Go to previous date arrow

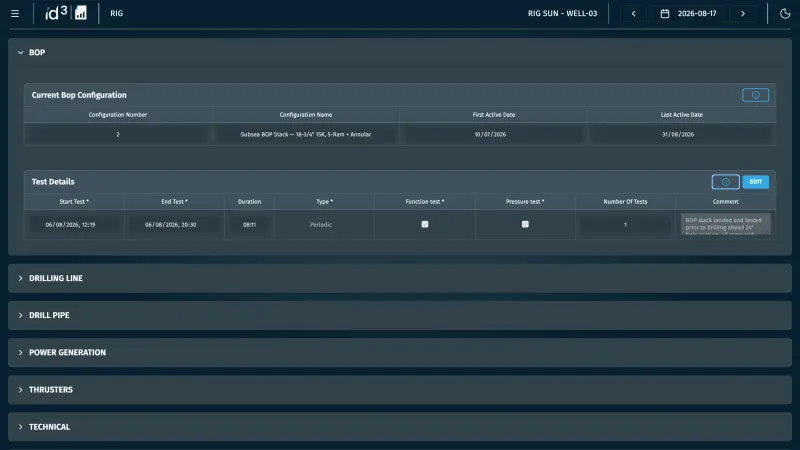(634, 14)
